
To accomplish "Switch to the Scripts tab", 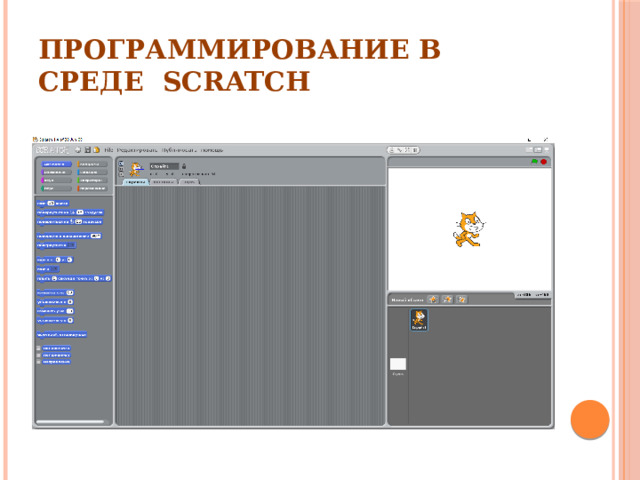I will tap(136, 182).
